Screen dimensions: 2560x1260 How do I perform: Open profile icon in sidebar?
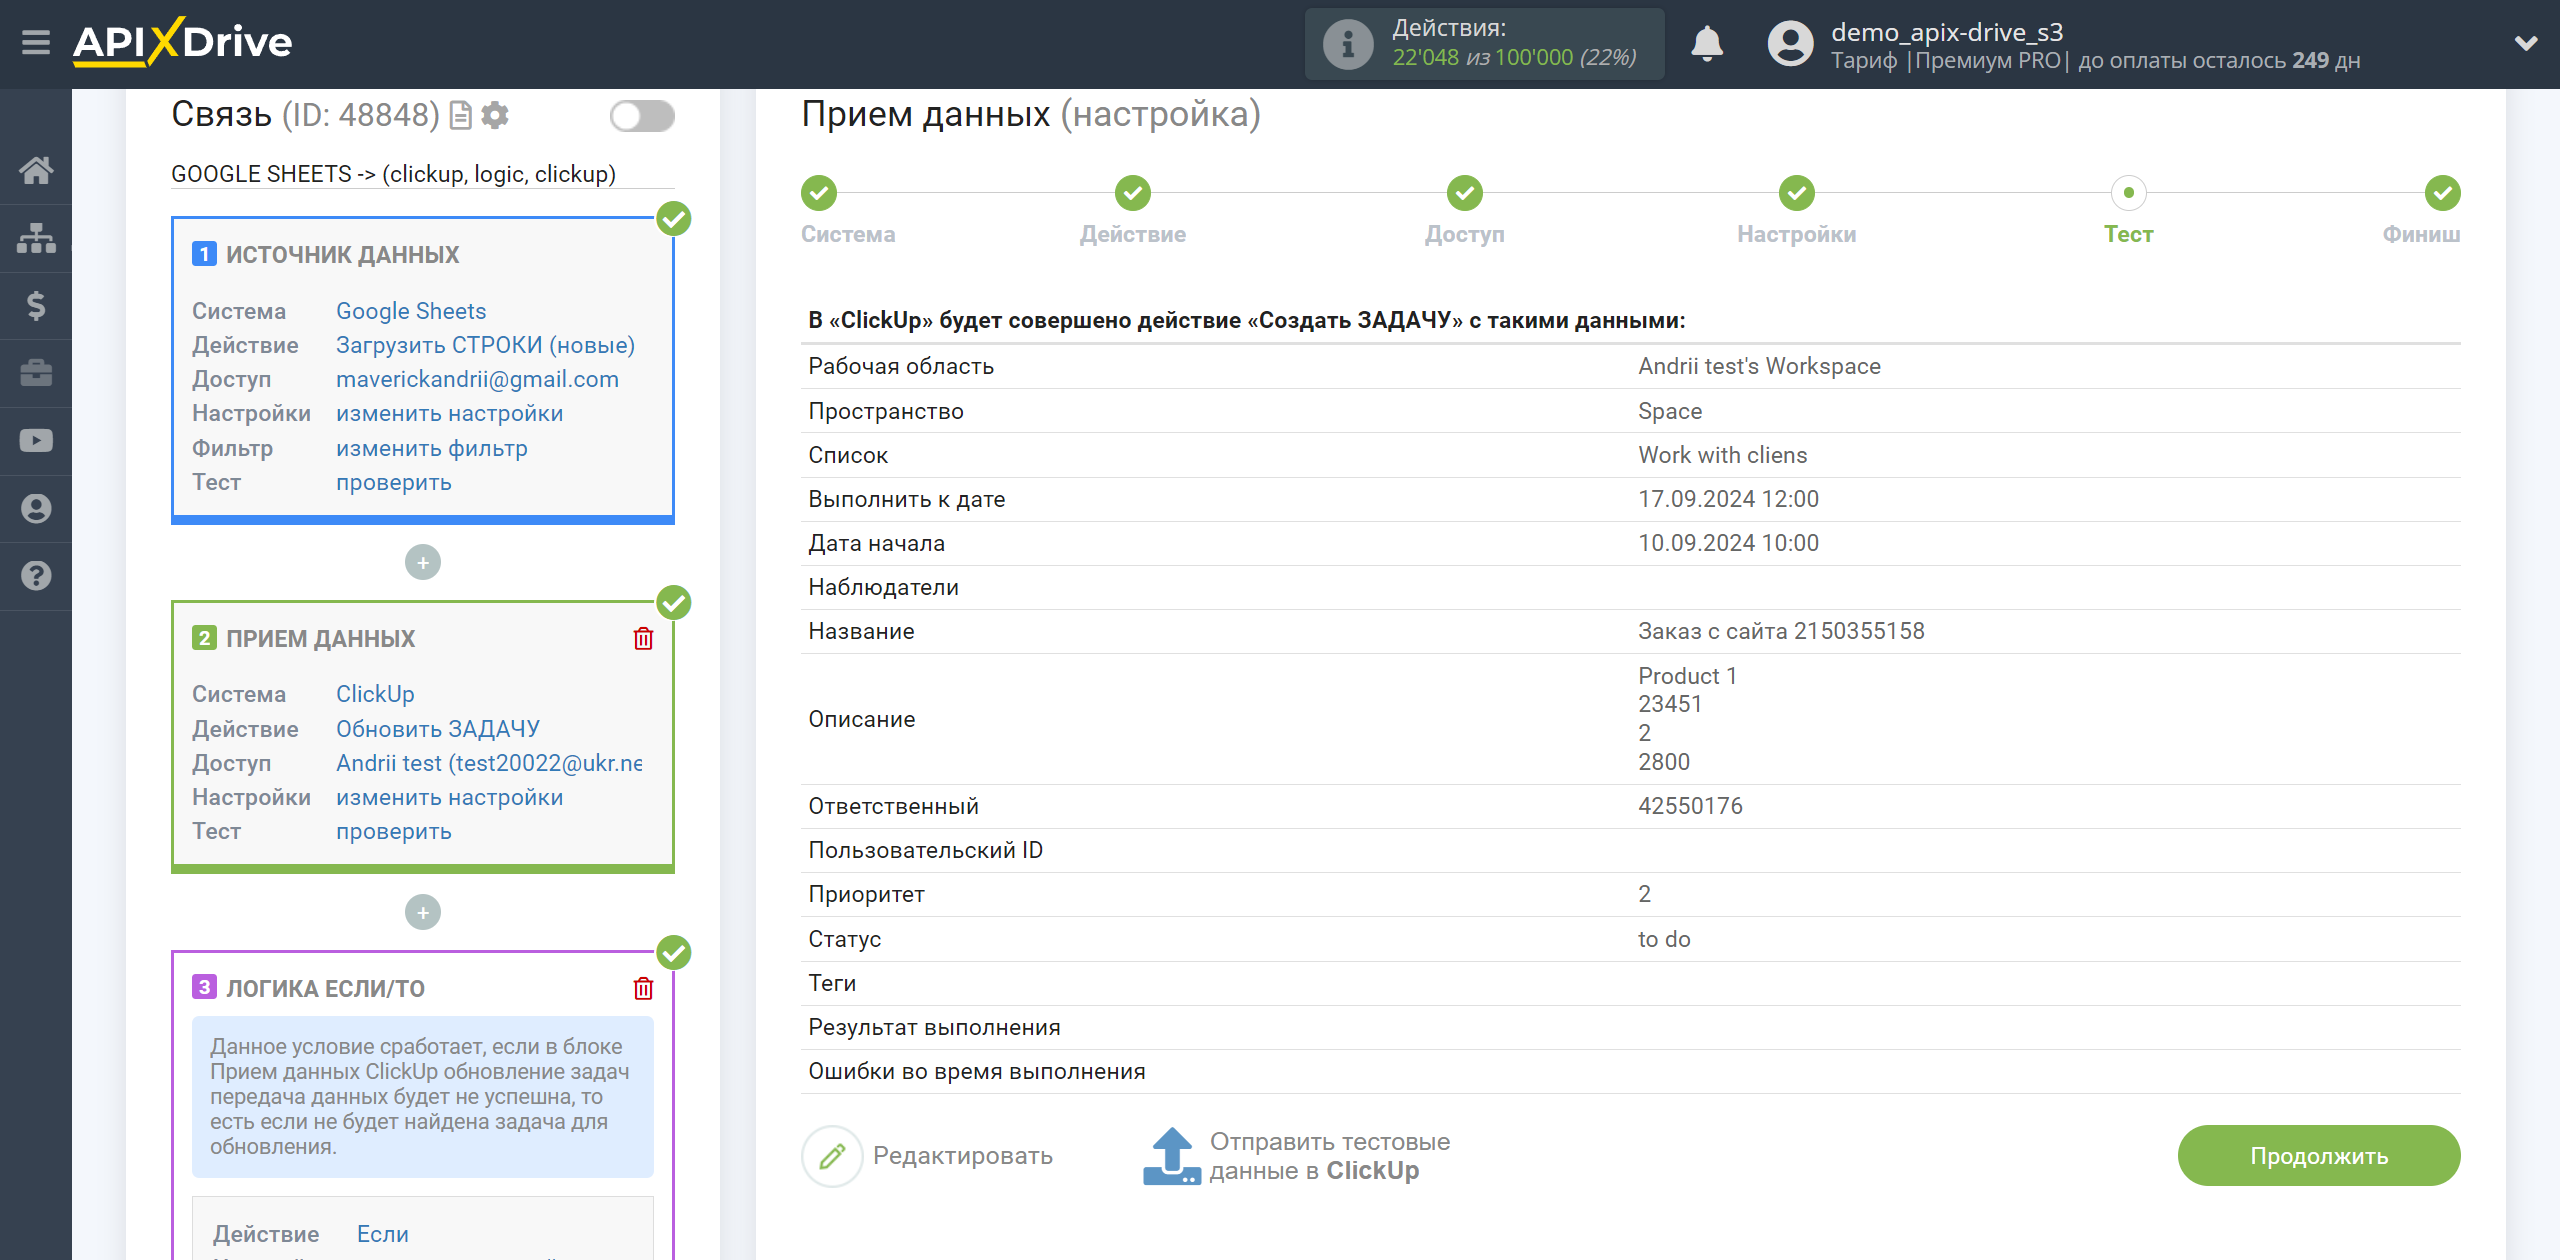[x=36, y=509]
